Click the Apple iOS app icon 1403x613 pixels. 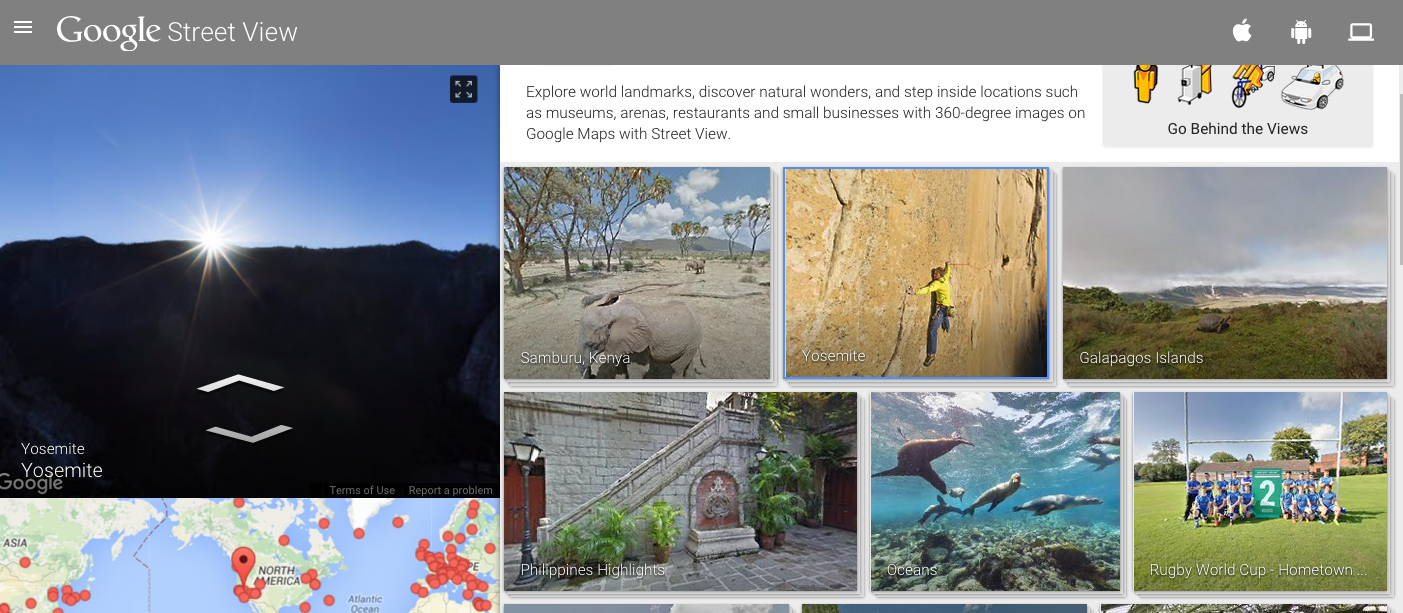pyautogui.click(x=1242, y=31)
